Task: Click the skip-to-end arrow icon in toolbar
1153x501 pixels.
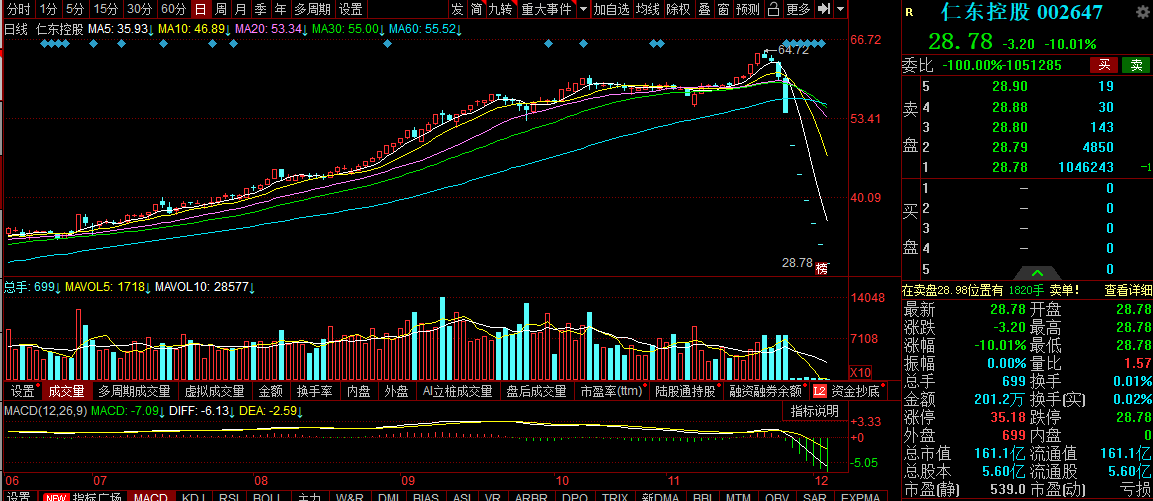Action: tap(823, 9)
